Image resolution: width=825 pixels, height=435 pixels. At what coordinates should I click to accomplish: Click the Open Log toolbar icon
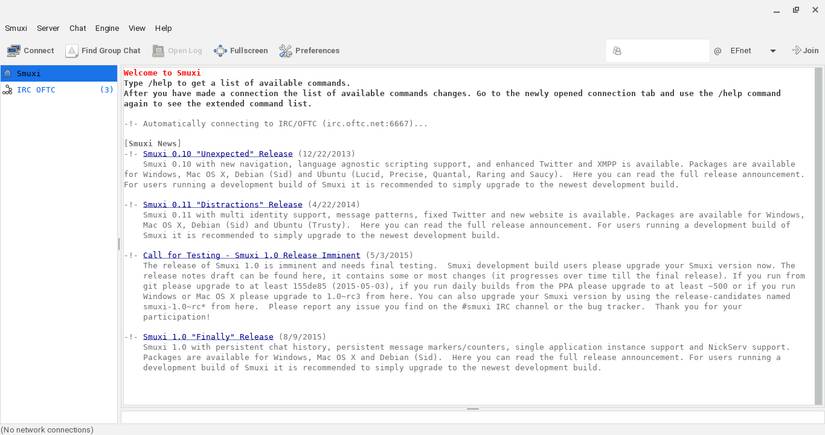point(158,50)
